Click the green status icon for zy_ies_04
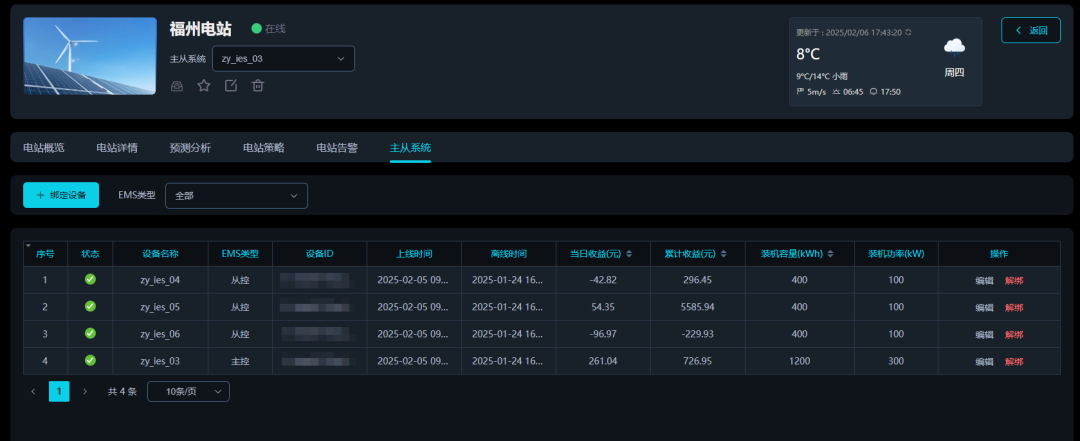The height and width of the screenshot is (441, 1080). [x=90, y=279]
